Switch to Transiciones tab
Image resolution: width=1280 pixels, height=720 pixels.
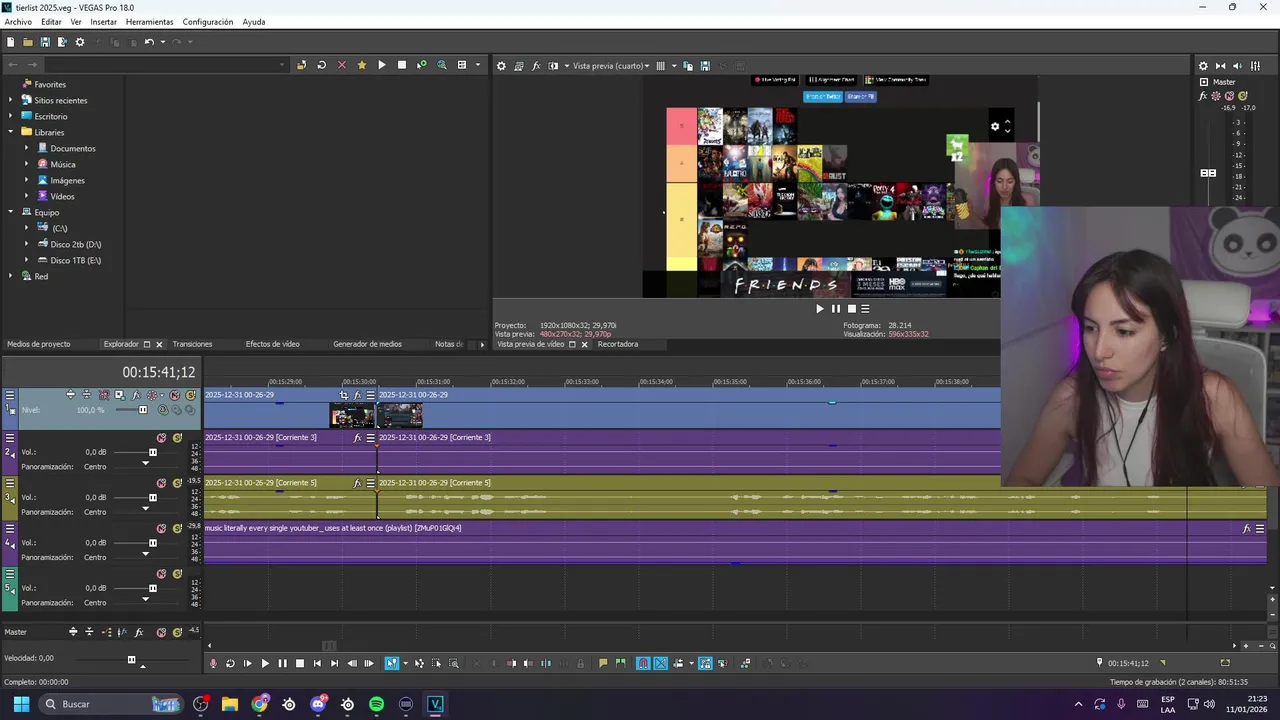pyautogui.click(x=192, y=344)
